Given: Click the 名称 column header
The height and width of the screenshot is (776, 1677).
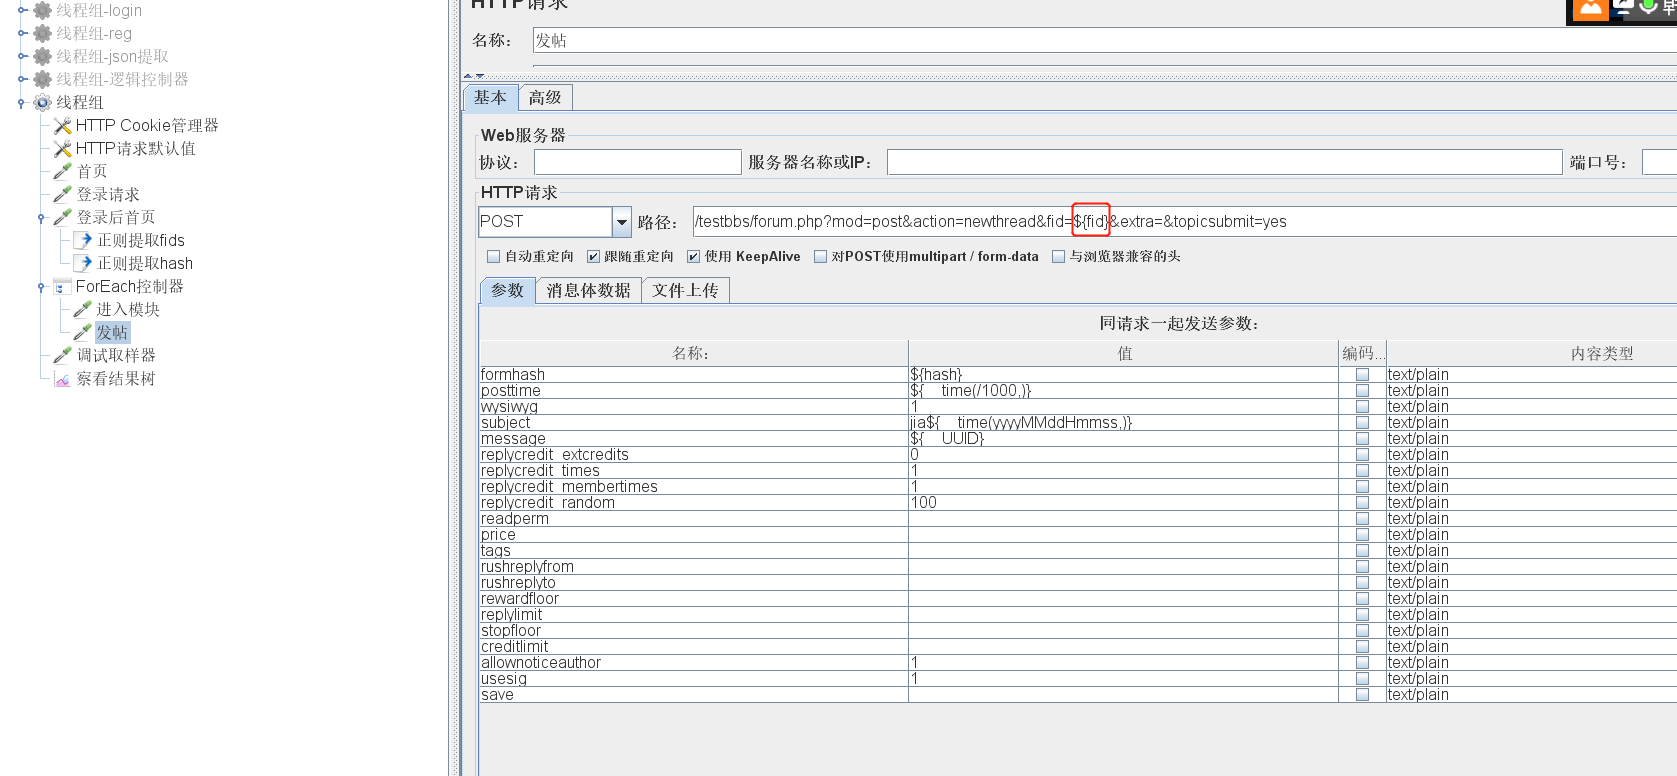Looking at the screenshot, I should (693, 353).
